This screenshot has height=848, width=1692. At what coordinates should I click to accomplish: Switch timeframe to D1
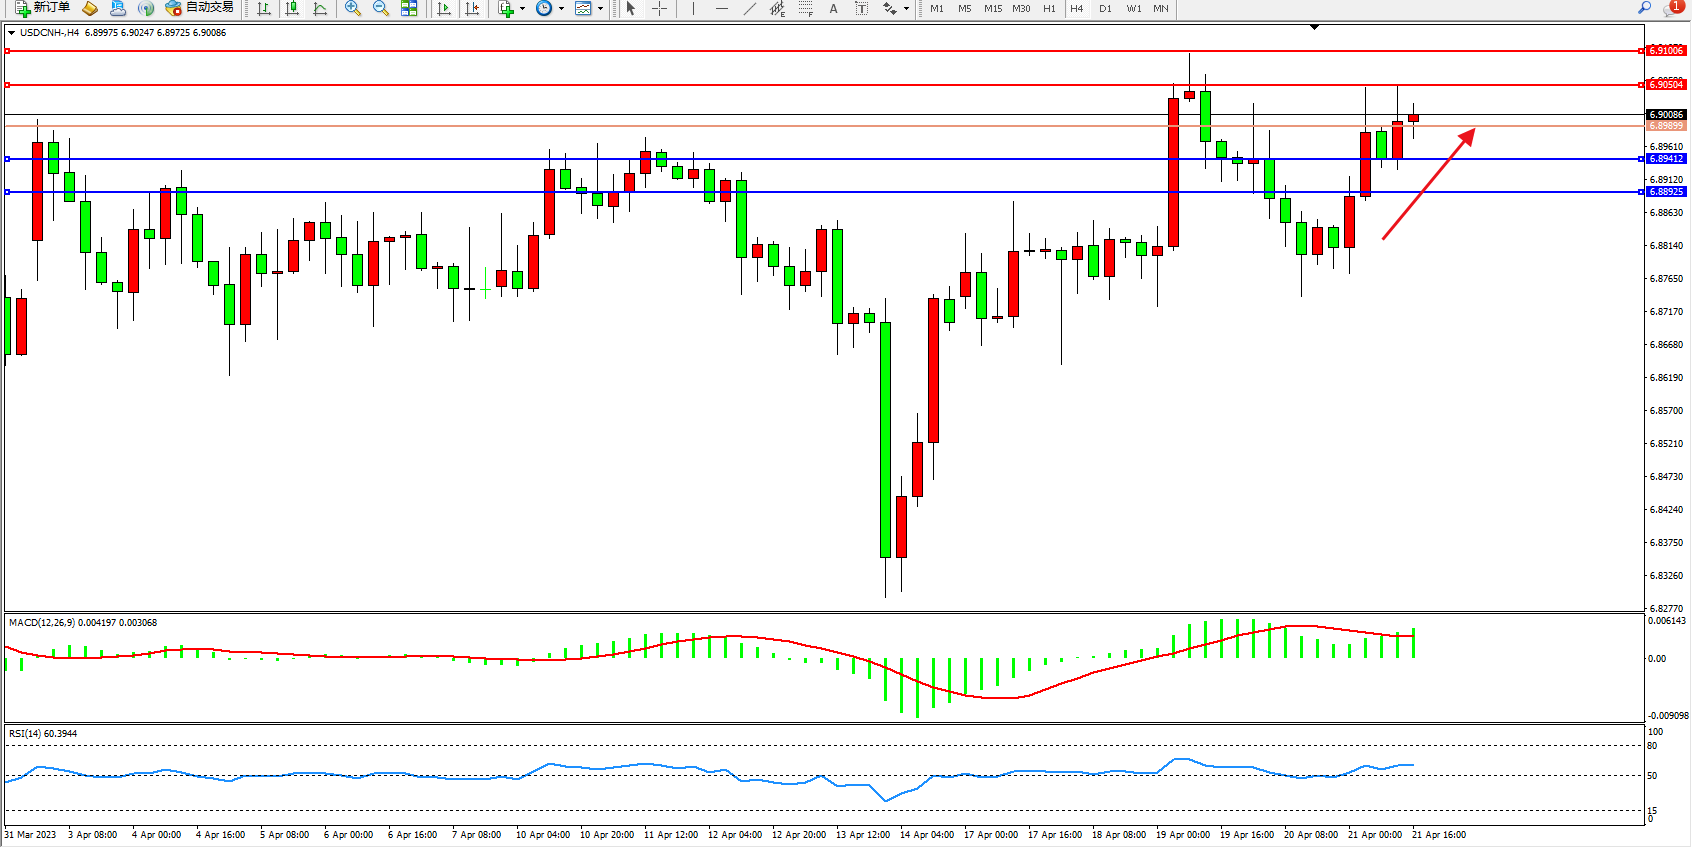[1105, 8]
